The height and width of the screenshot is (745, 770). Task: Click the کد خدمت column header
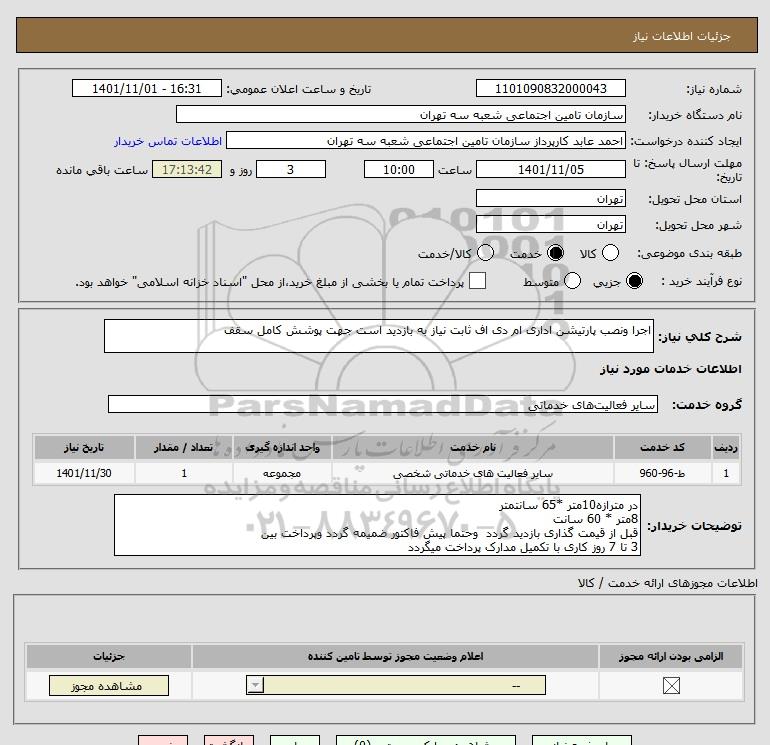tap(662, 447)
